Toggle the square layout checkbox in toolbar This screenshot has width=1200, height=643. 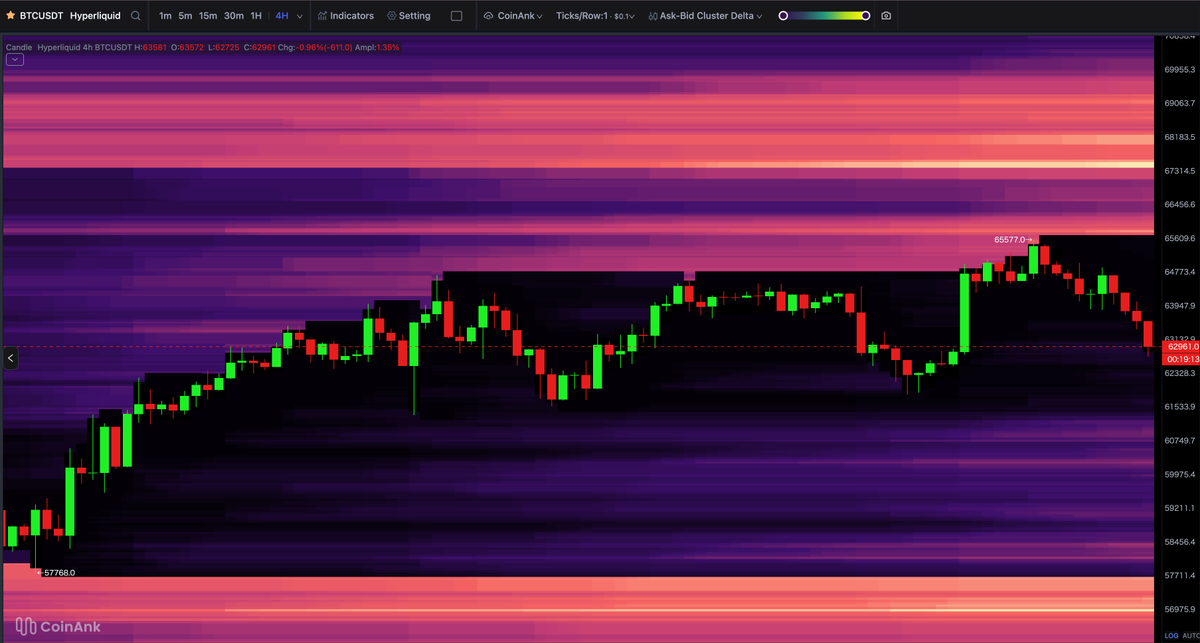pyautogui.click(x=457, y=16)
